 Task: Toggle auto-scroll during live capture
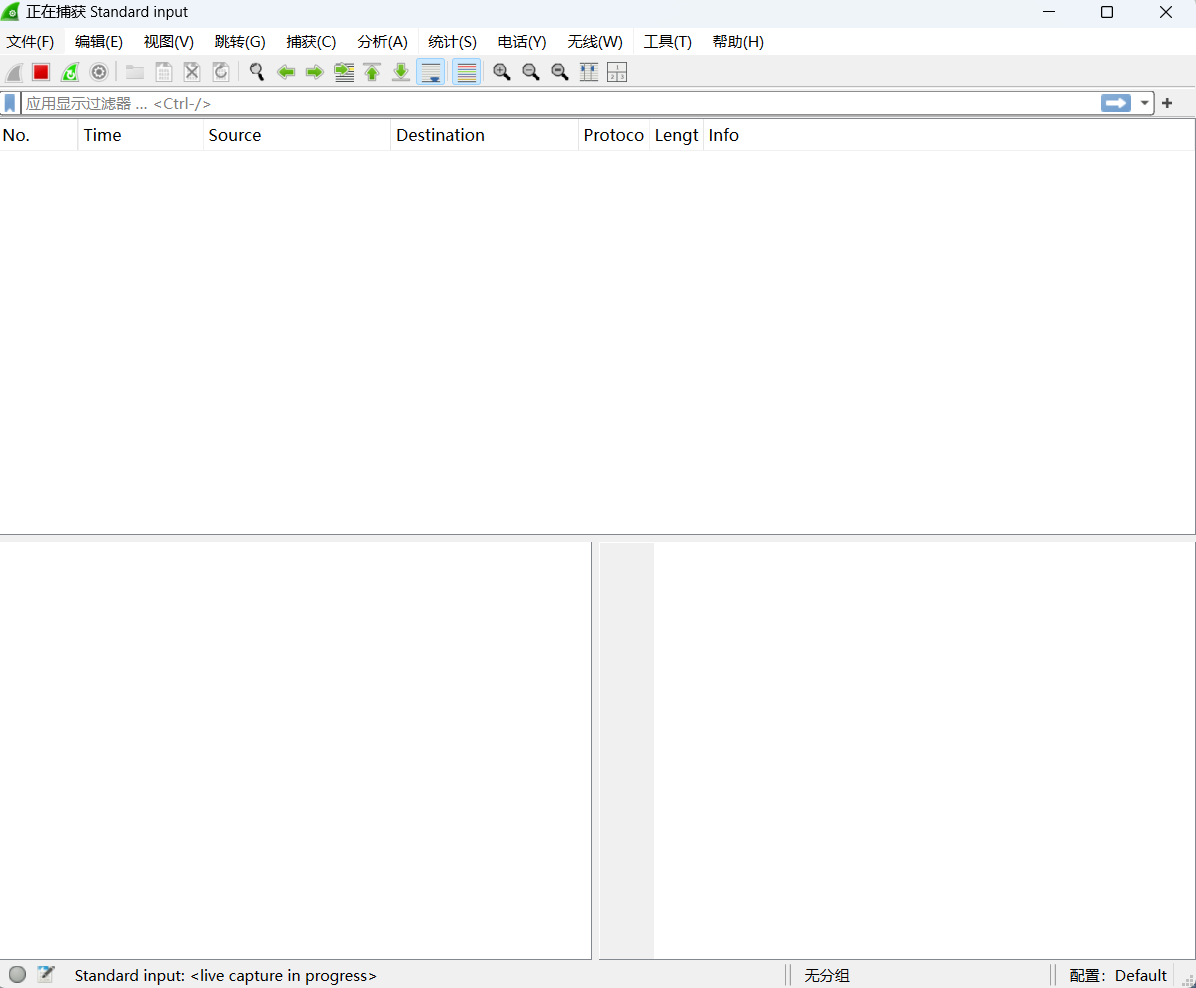click(431, 72)
